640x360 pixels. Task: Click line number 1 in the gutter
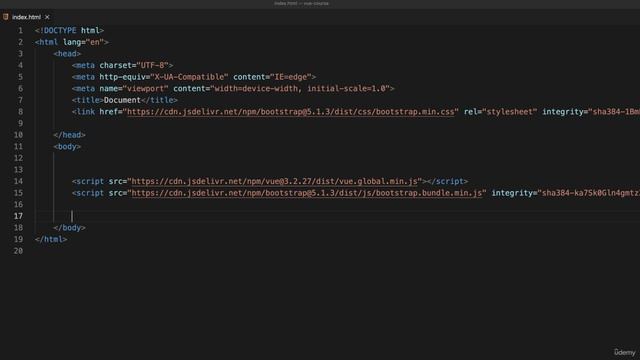tap(20, 31)
